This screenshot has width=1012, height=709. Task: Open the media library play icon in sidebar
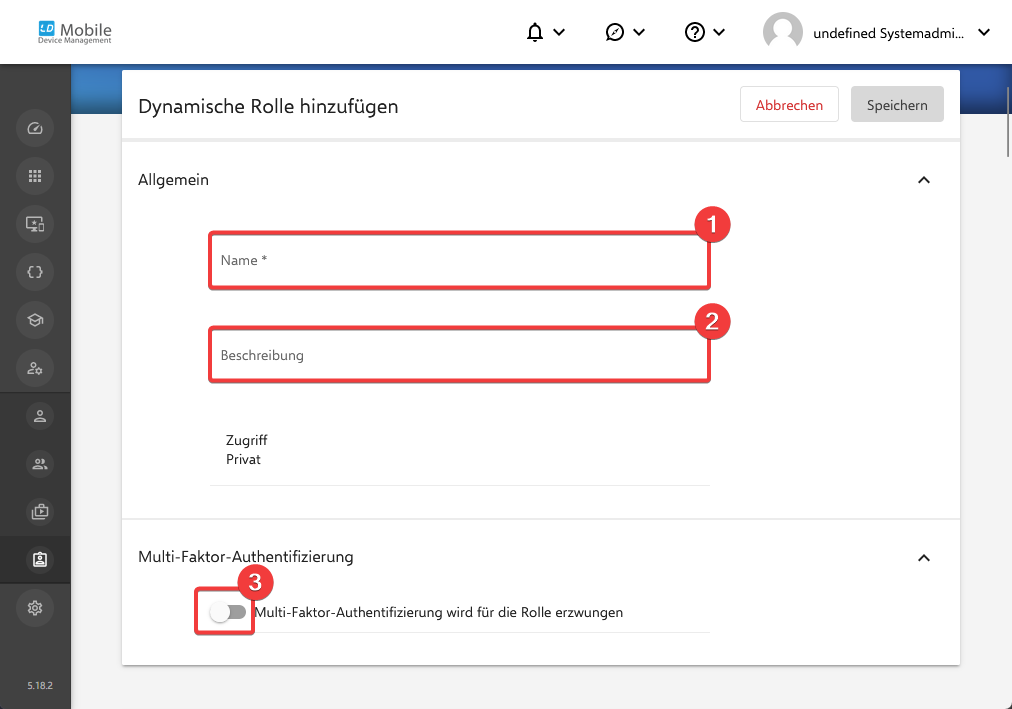[x=40, y=512]
